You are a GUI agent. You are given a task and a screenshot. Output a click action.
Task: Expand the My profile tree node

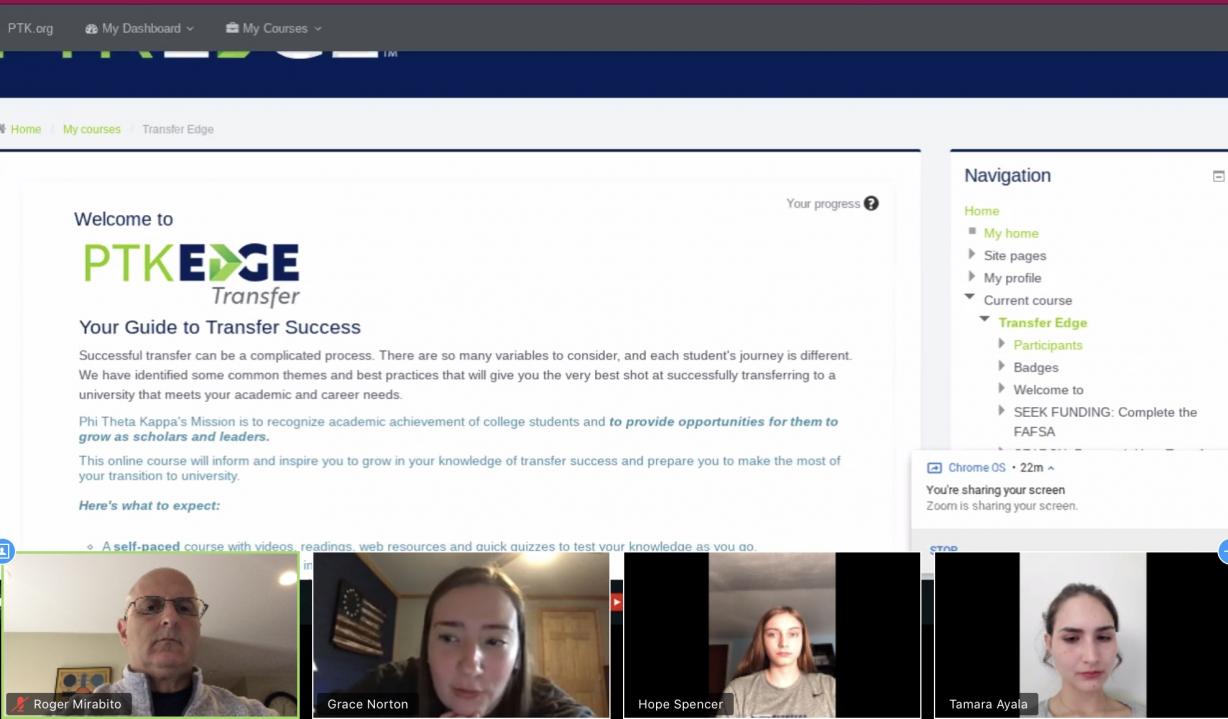[972, 277]
